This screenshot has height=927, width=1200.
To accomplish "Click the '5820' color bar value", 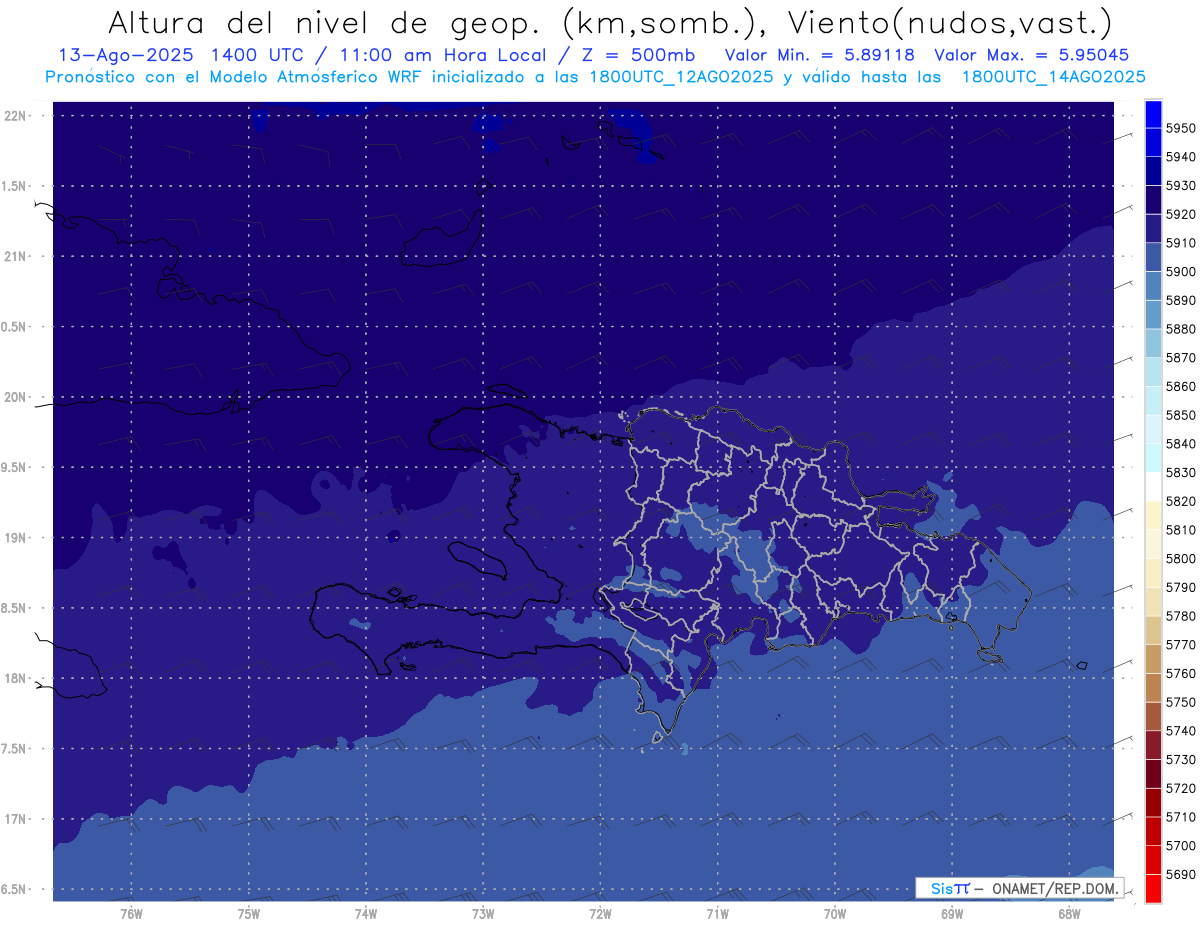I will tap(1182, 501).
